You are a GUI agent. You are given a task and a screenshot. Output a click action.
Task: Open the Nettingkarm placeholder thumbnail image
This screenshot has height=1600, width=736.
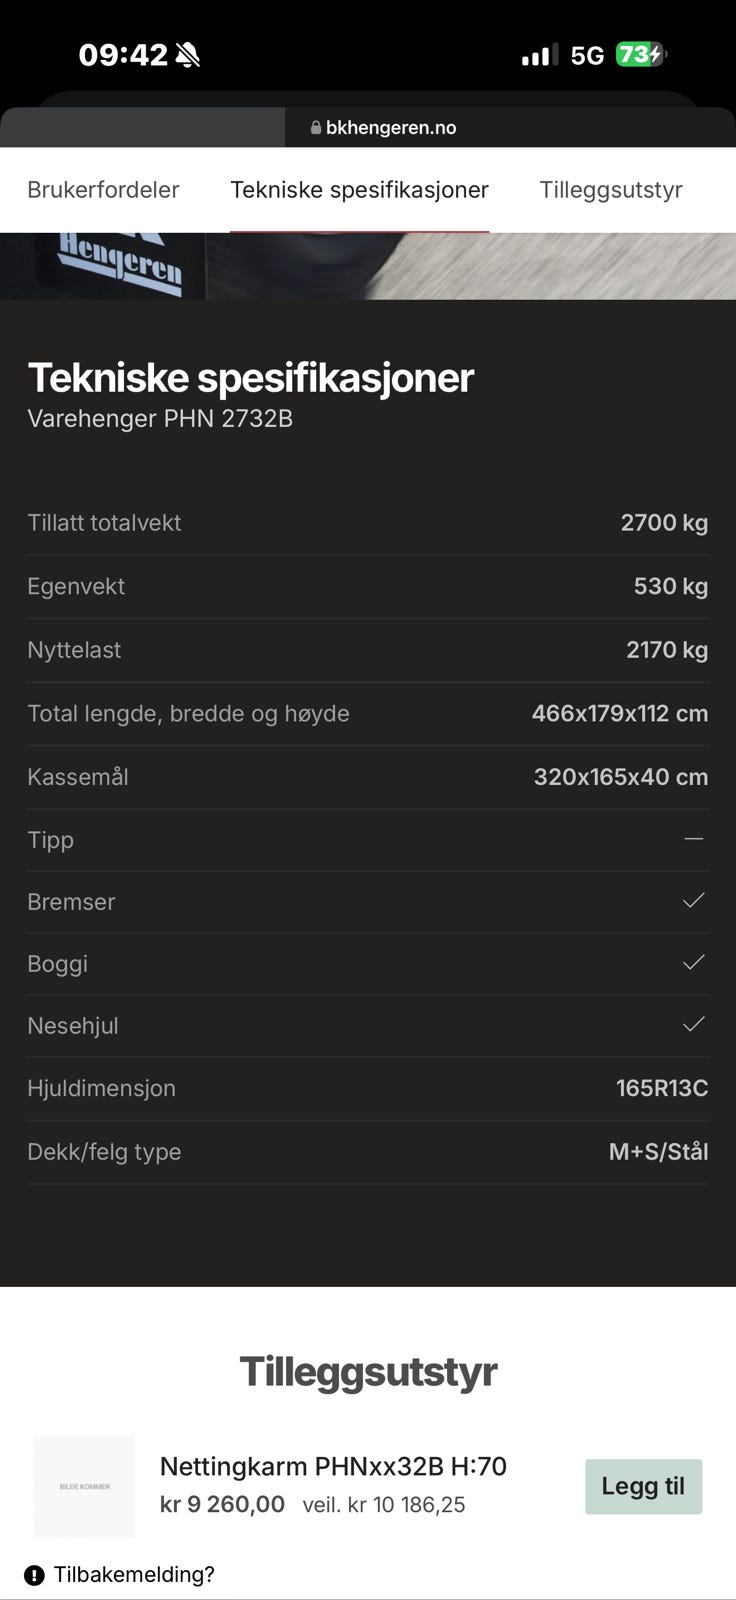tap(84, 1486)
